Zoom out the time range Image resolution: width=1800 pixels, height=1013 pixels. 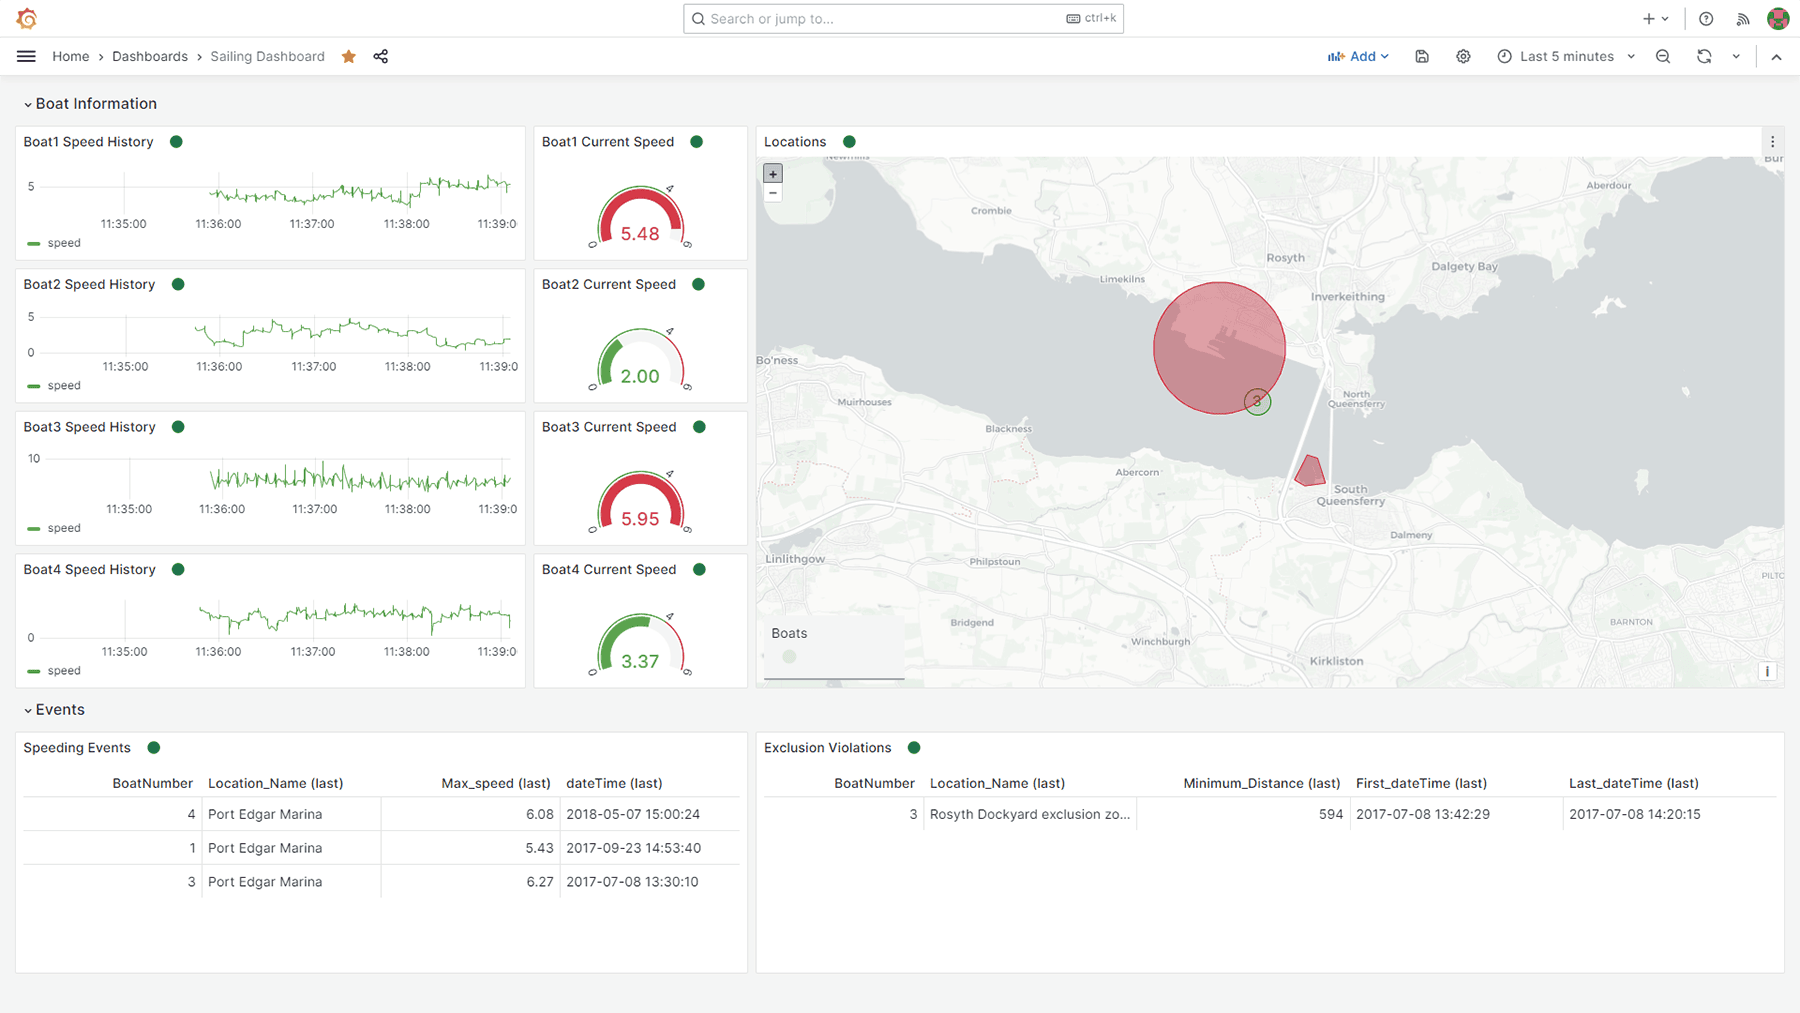coord(1663,56)
